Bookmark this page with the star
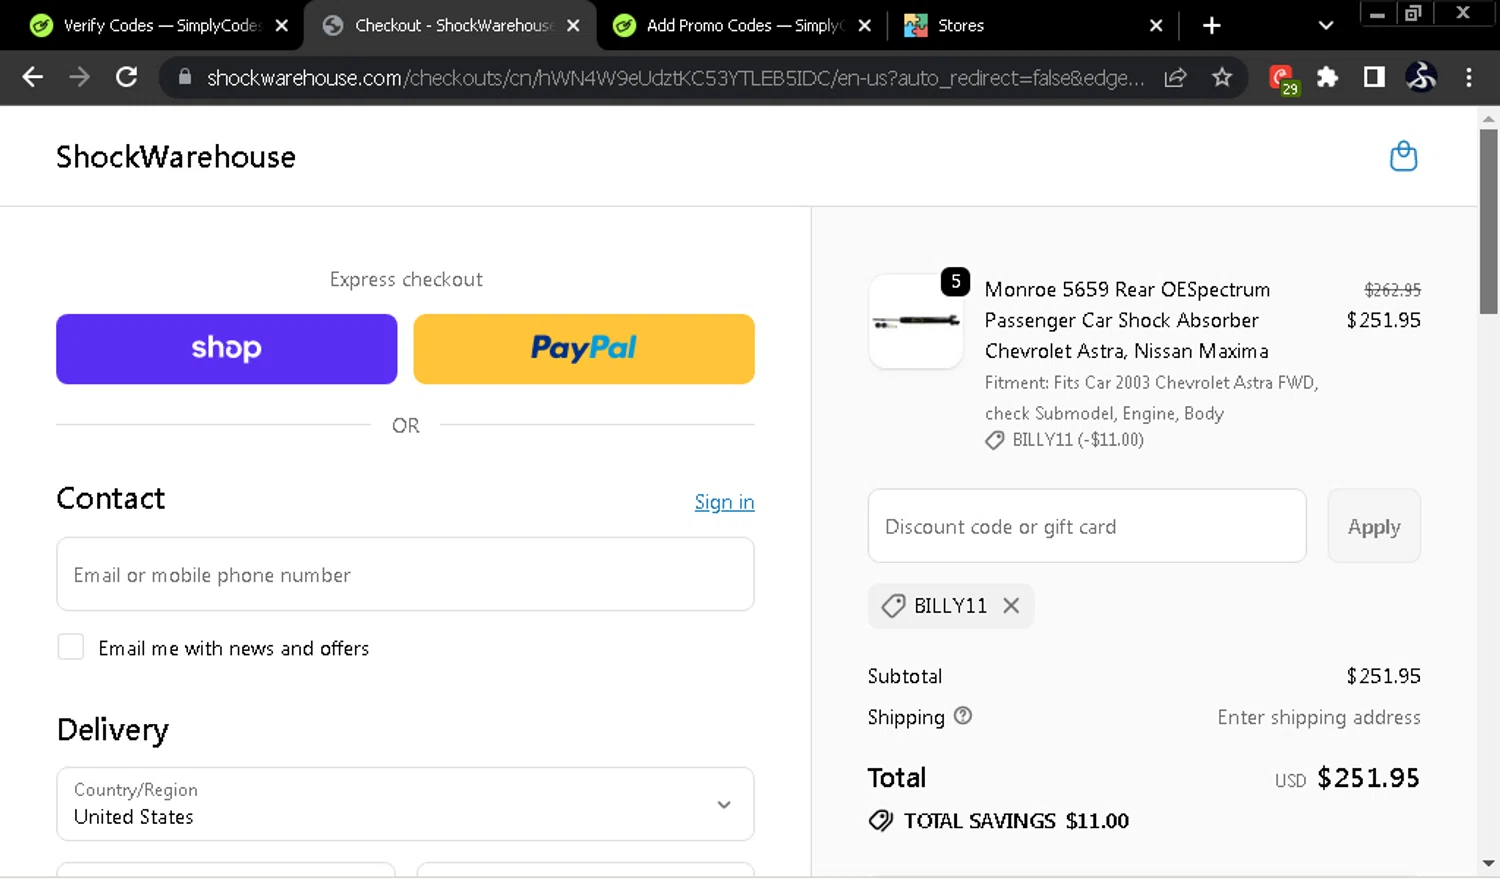The width and height of the screenshot is (1500, 879). tap(1222, 77)
